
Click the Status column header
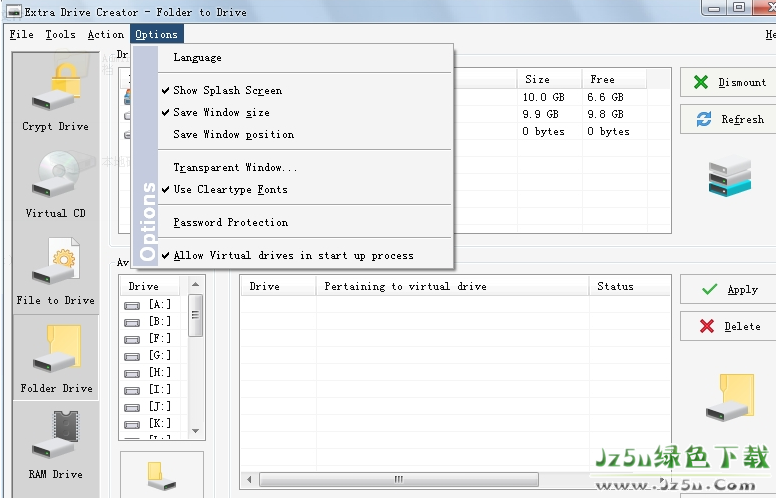[x=630, y=286]
